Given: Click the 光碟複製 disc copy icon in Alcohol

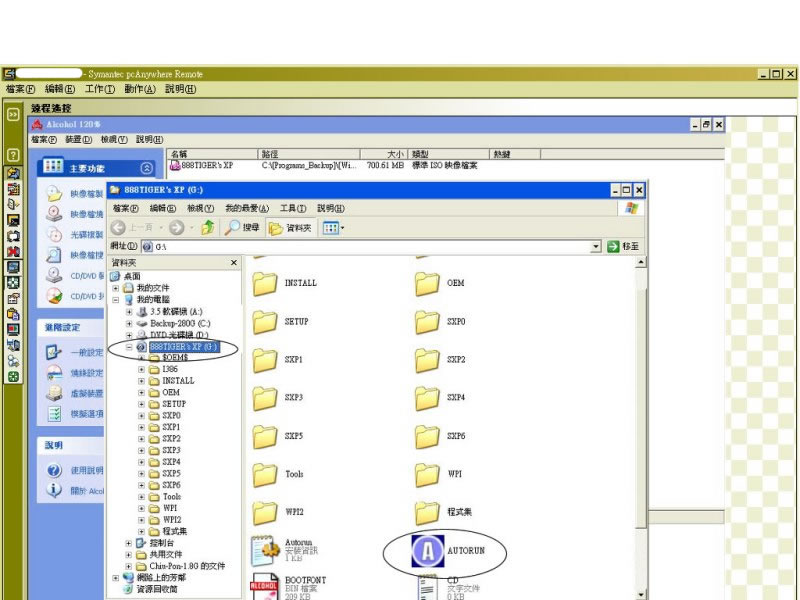Looking at the screenshot, I should click(54, 235).
